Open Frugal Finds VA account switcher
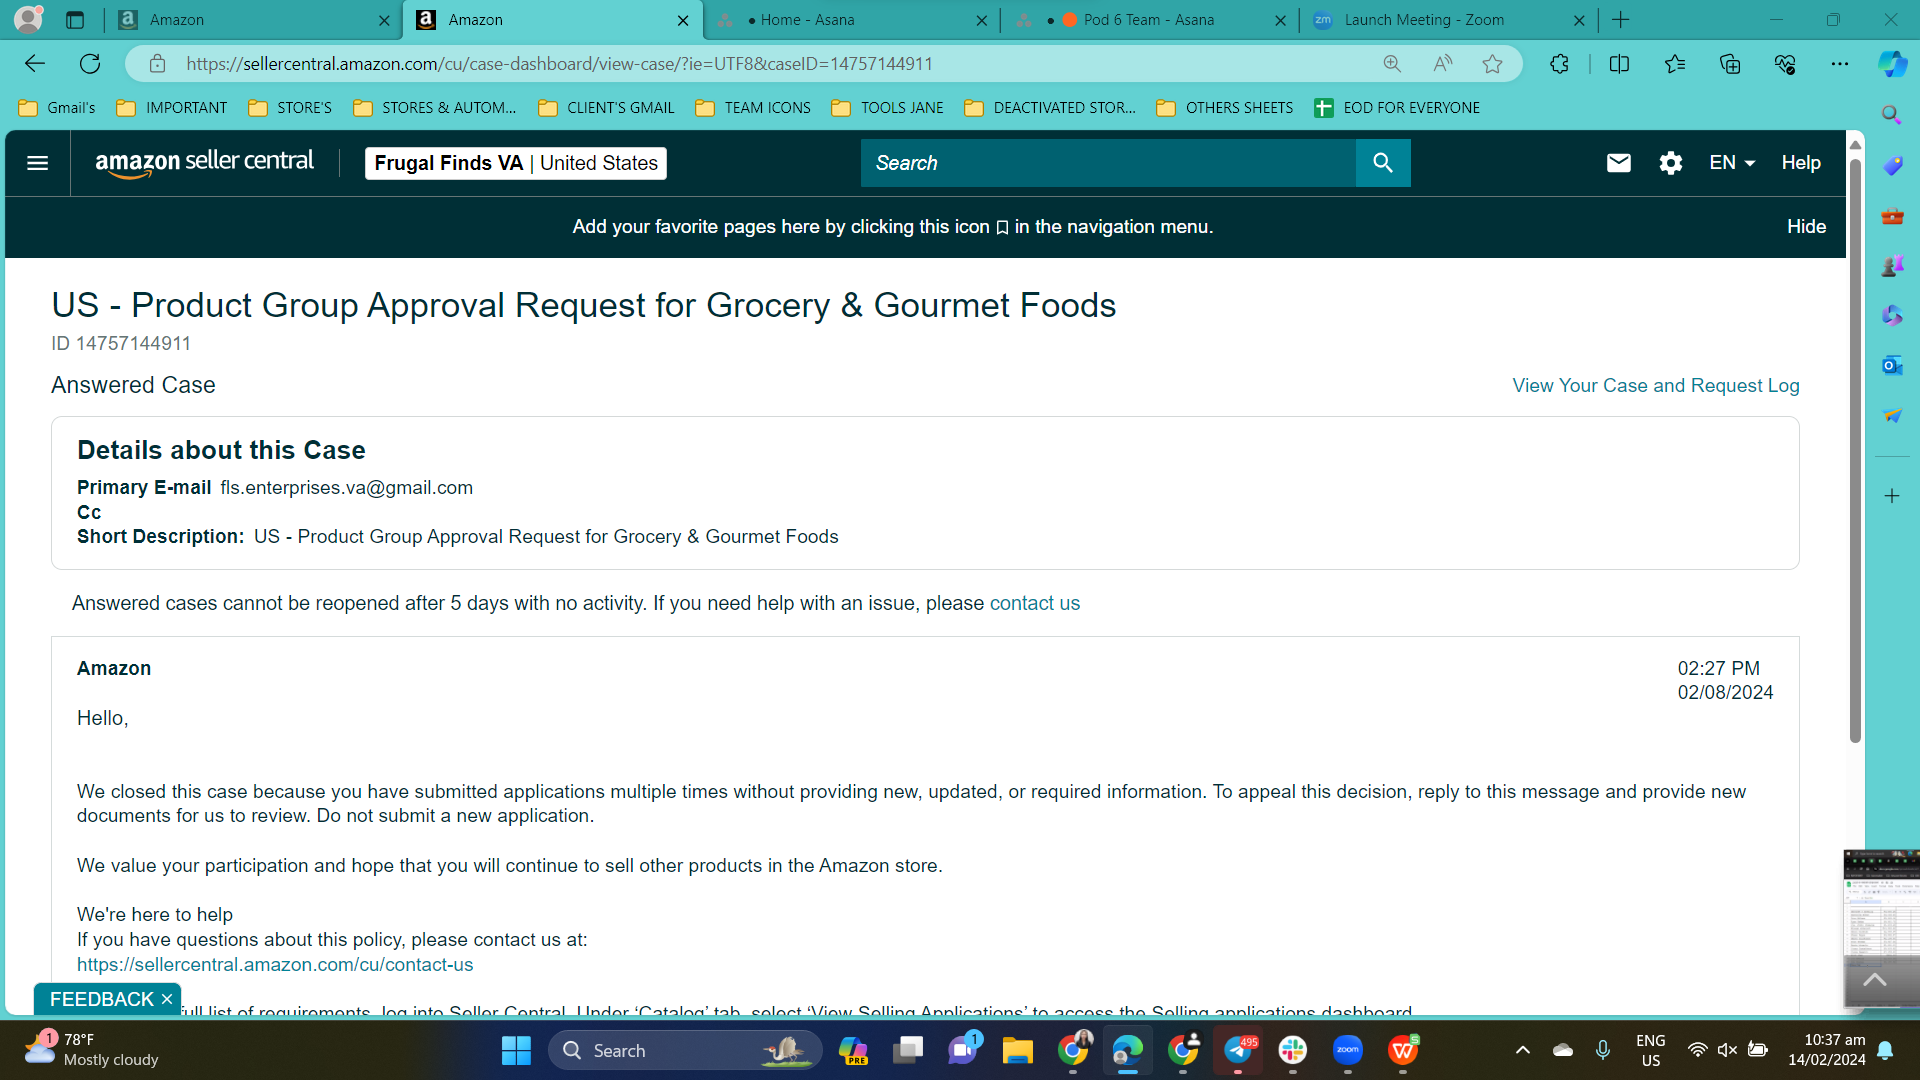 click(x=516, y=163)
